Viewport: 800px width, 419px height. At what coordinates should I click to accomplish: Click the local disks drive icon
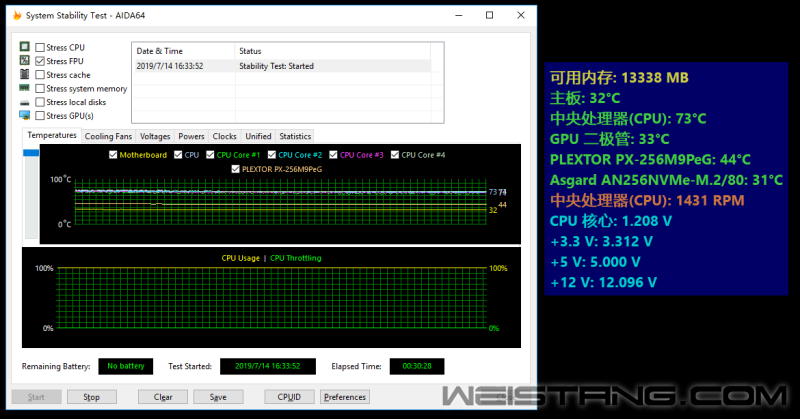25,102
